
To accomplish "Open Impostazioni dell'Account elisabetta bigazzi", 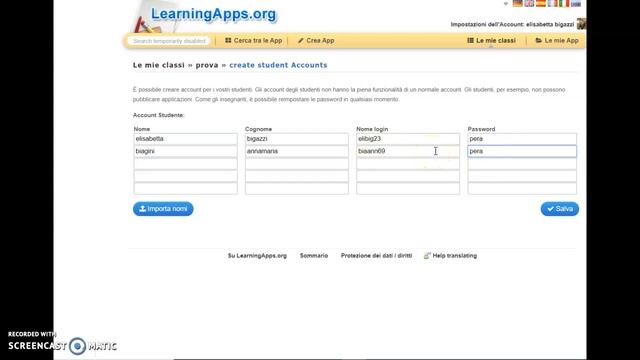I will [x=512, y=24].
